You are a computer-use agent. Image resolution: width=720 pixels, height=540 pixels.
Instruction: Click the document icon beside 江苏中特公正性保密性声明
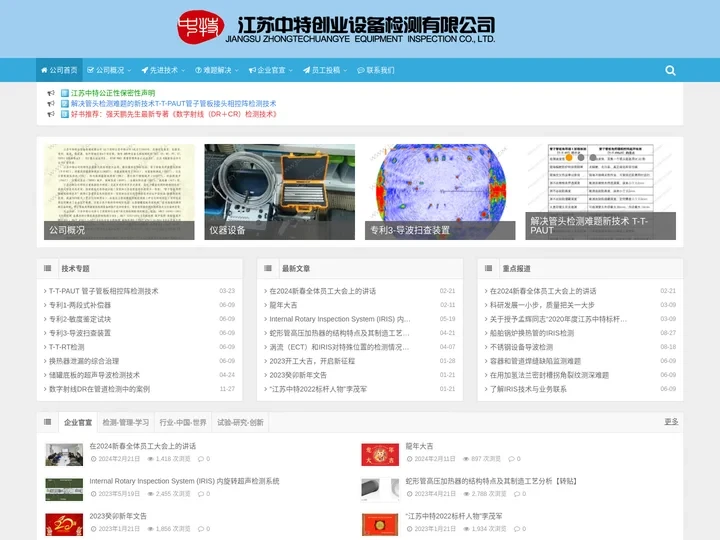point(65,93)
